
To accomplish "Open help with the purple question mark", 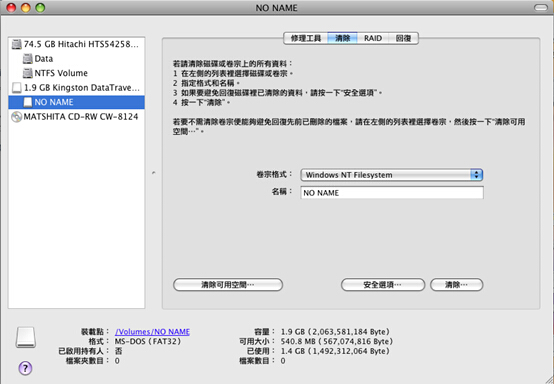I will (x=25, y=368).
